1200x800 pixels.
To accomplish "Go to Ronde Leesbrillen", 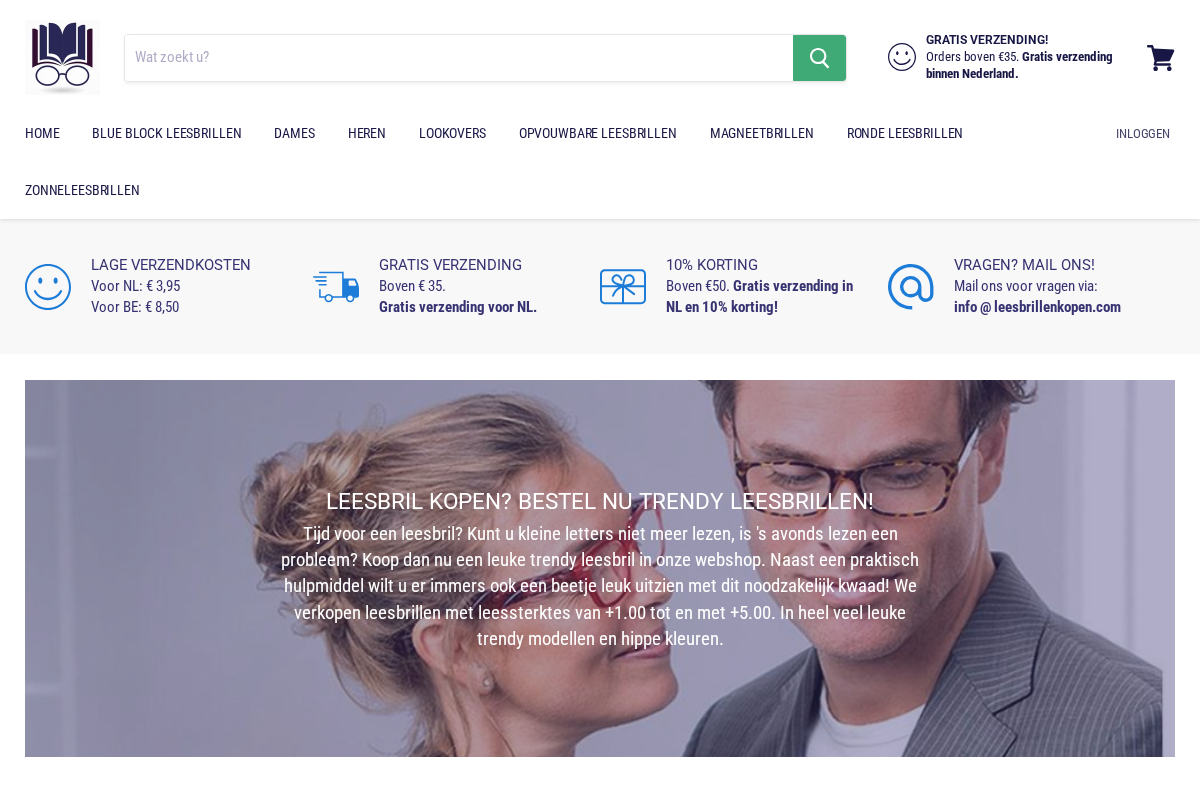I will pyautogui.click(x=905, y=133).
